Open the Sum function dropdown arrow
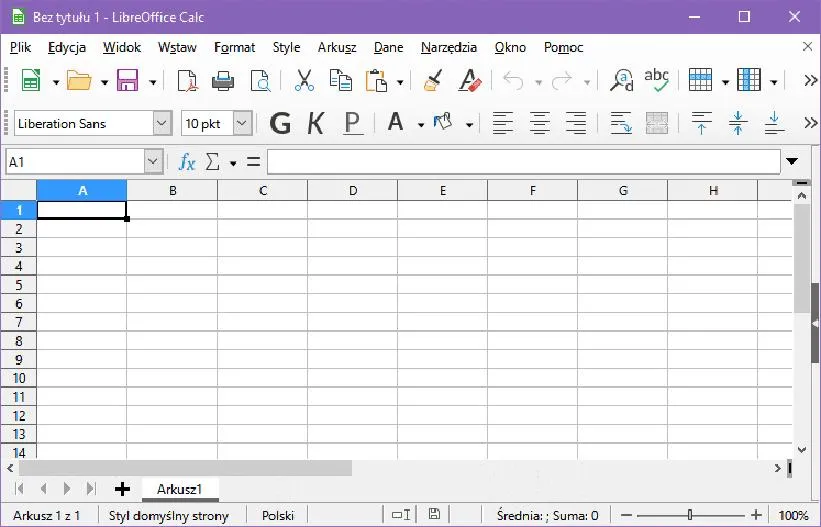 [233, 163]
